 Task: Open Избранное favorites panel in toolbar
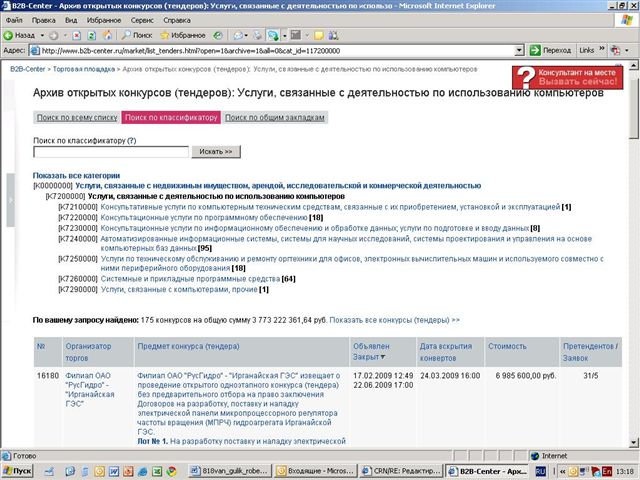[183, 36]
